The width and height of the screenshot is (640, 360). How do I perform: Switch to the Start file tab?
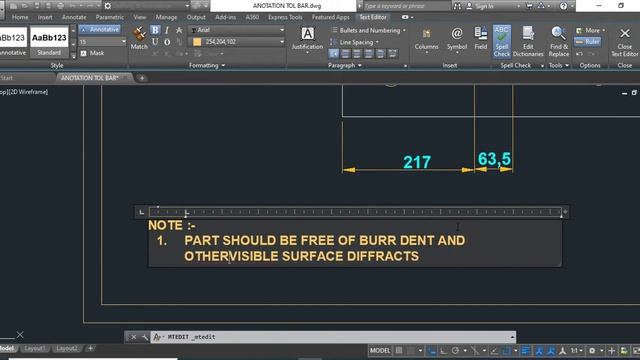[7, 78]
